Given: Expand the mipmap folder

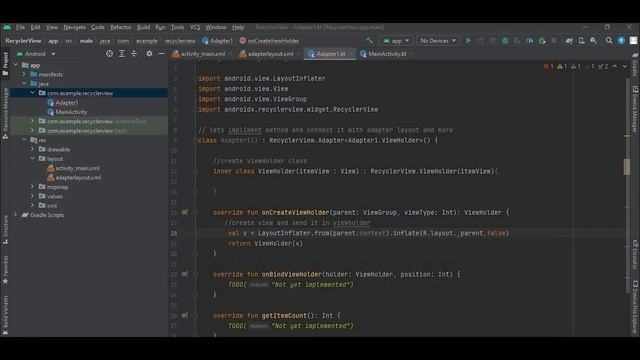Looking at the screenshot, I should (32, 187).
